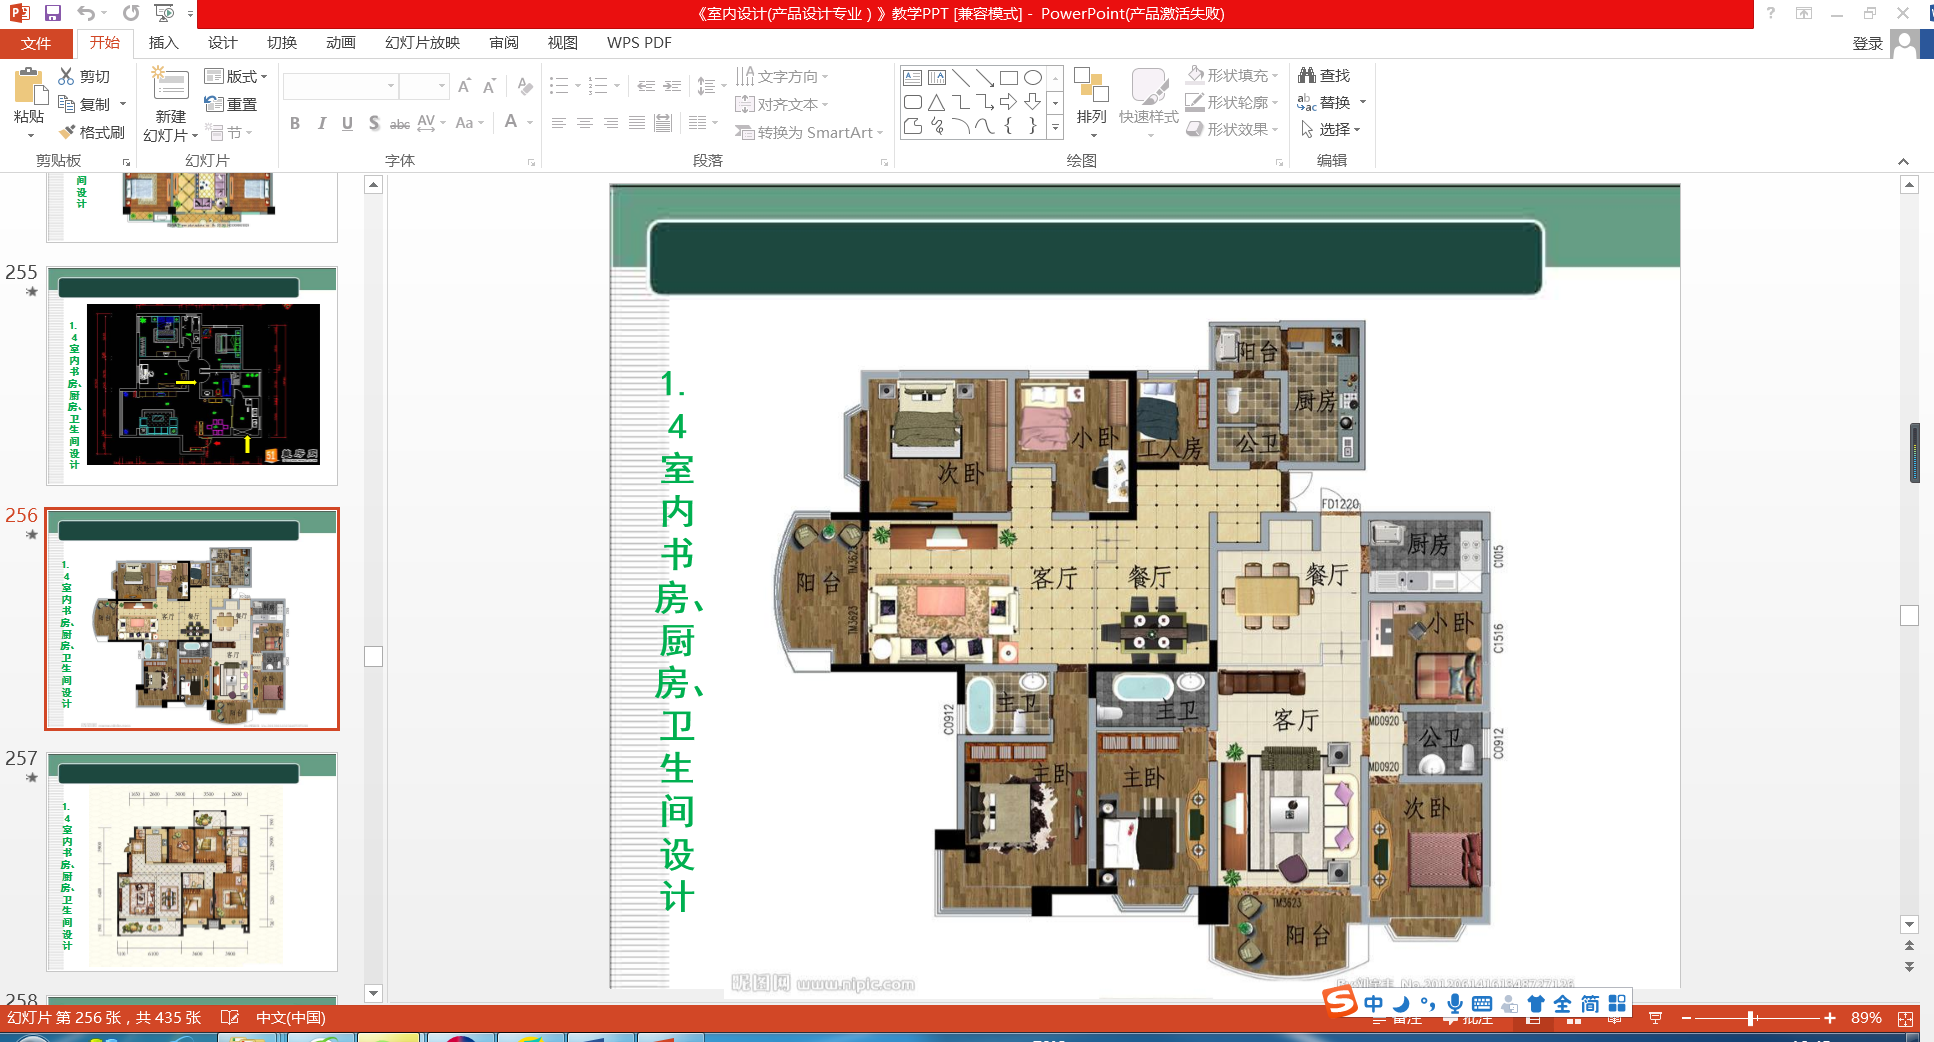This screenshot has height=1042, width=1934.
Task: Click the Find (查找) binoculars icon
Action: click(1306, 75)
